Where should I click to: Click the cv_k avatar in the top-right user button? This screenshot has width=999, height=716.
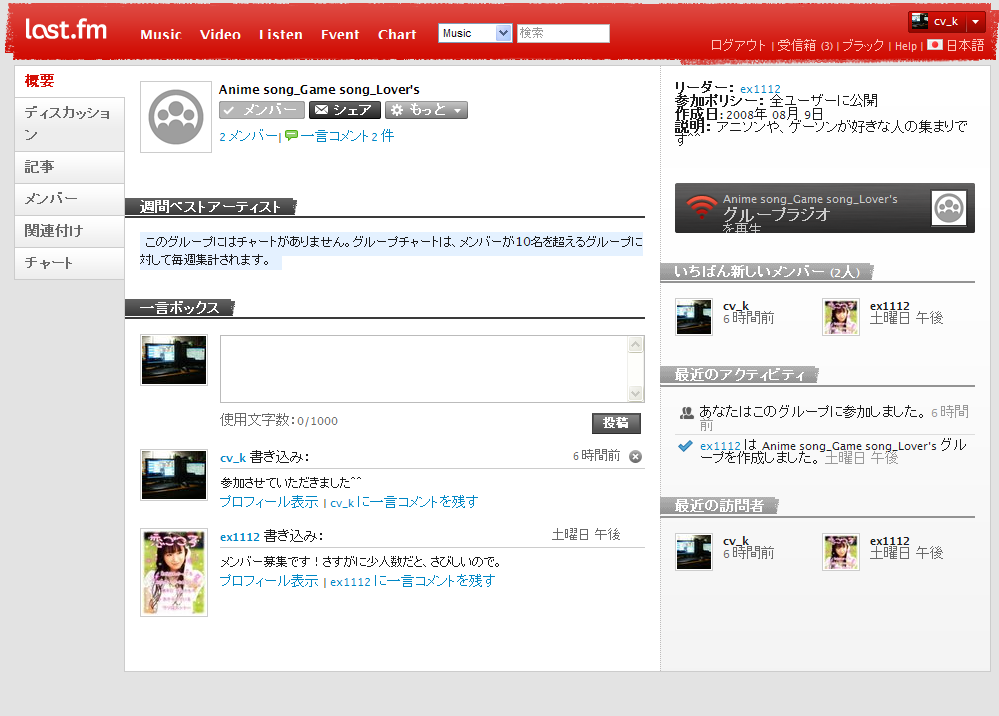click(x=919, y=21)
